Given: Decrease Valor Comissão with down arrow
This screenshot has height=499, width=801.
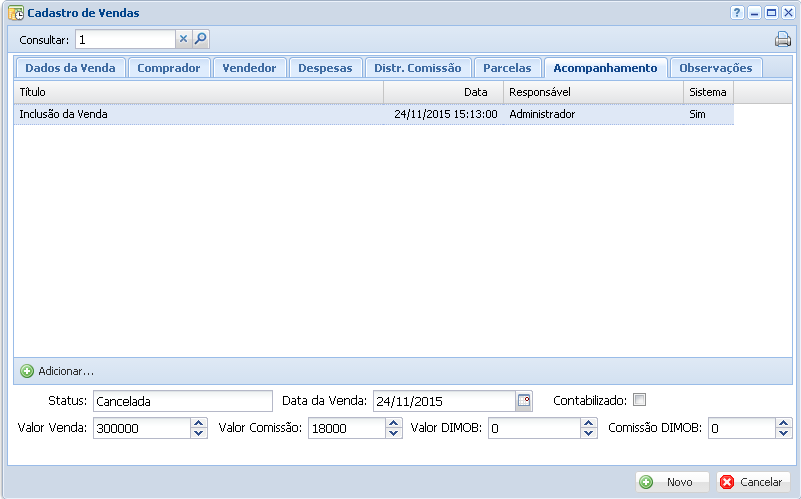Looking at the screenshot, I should (395, 433).
